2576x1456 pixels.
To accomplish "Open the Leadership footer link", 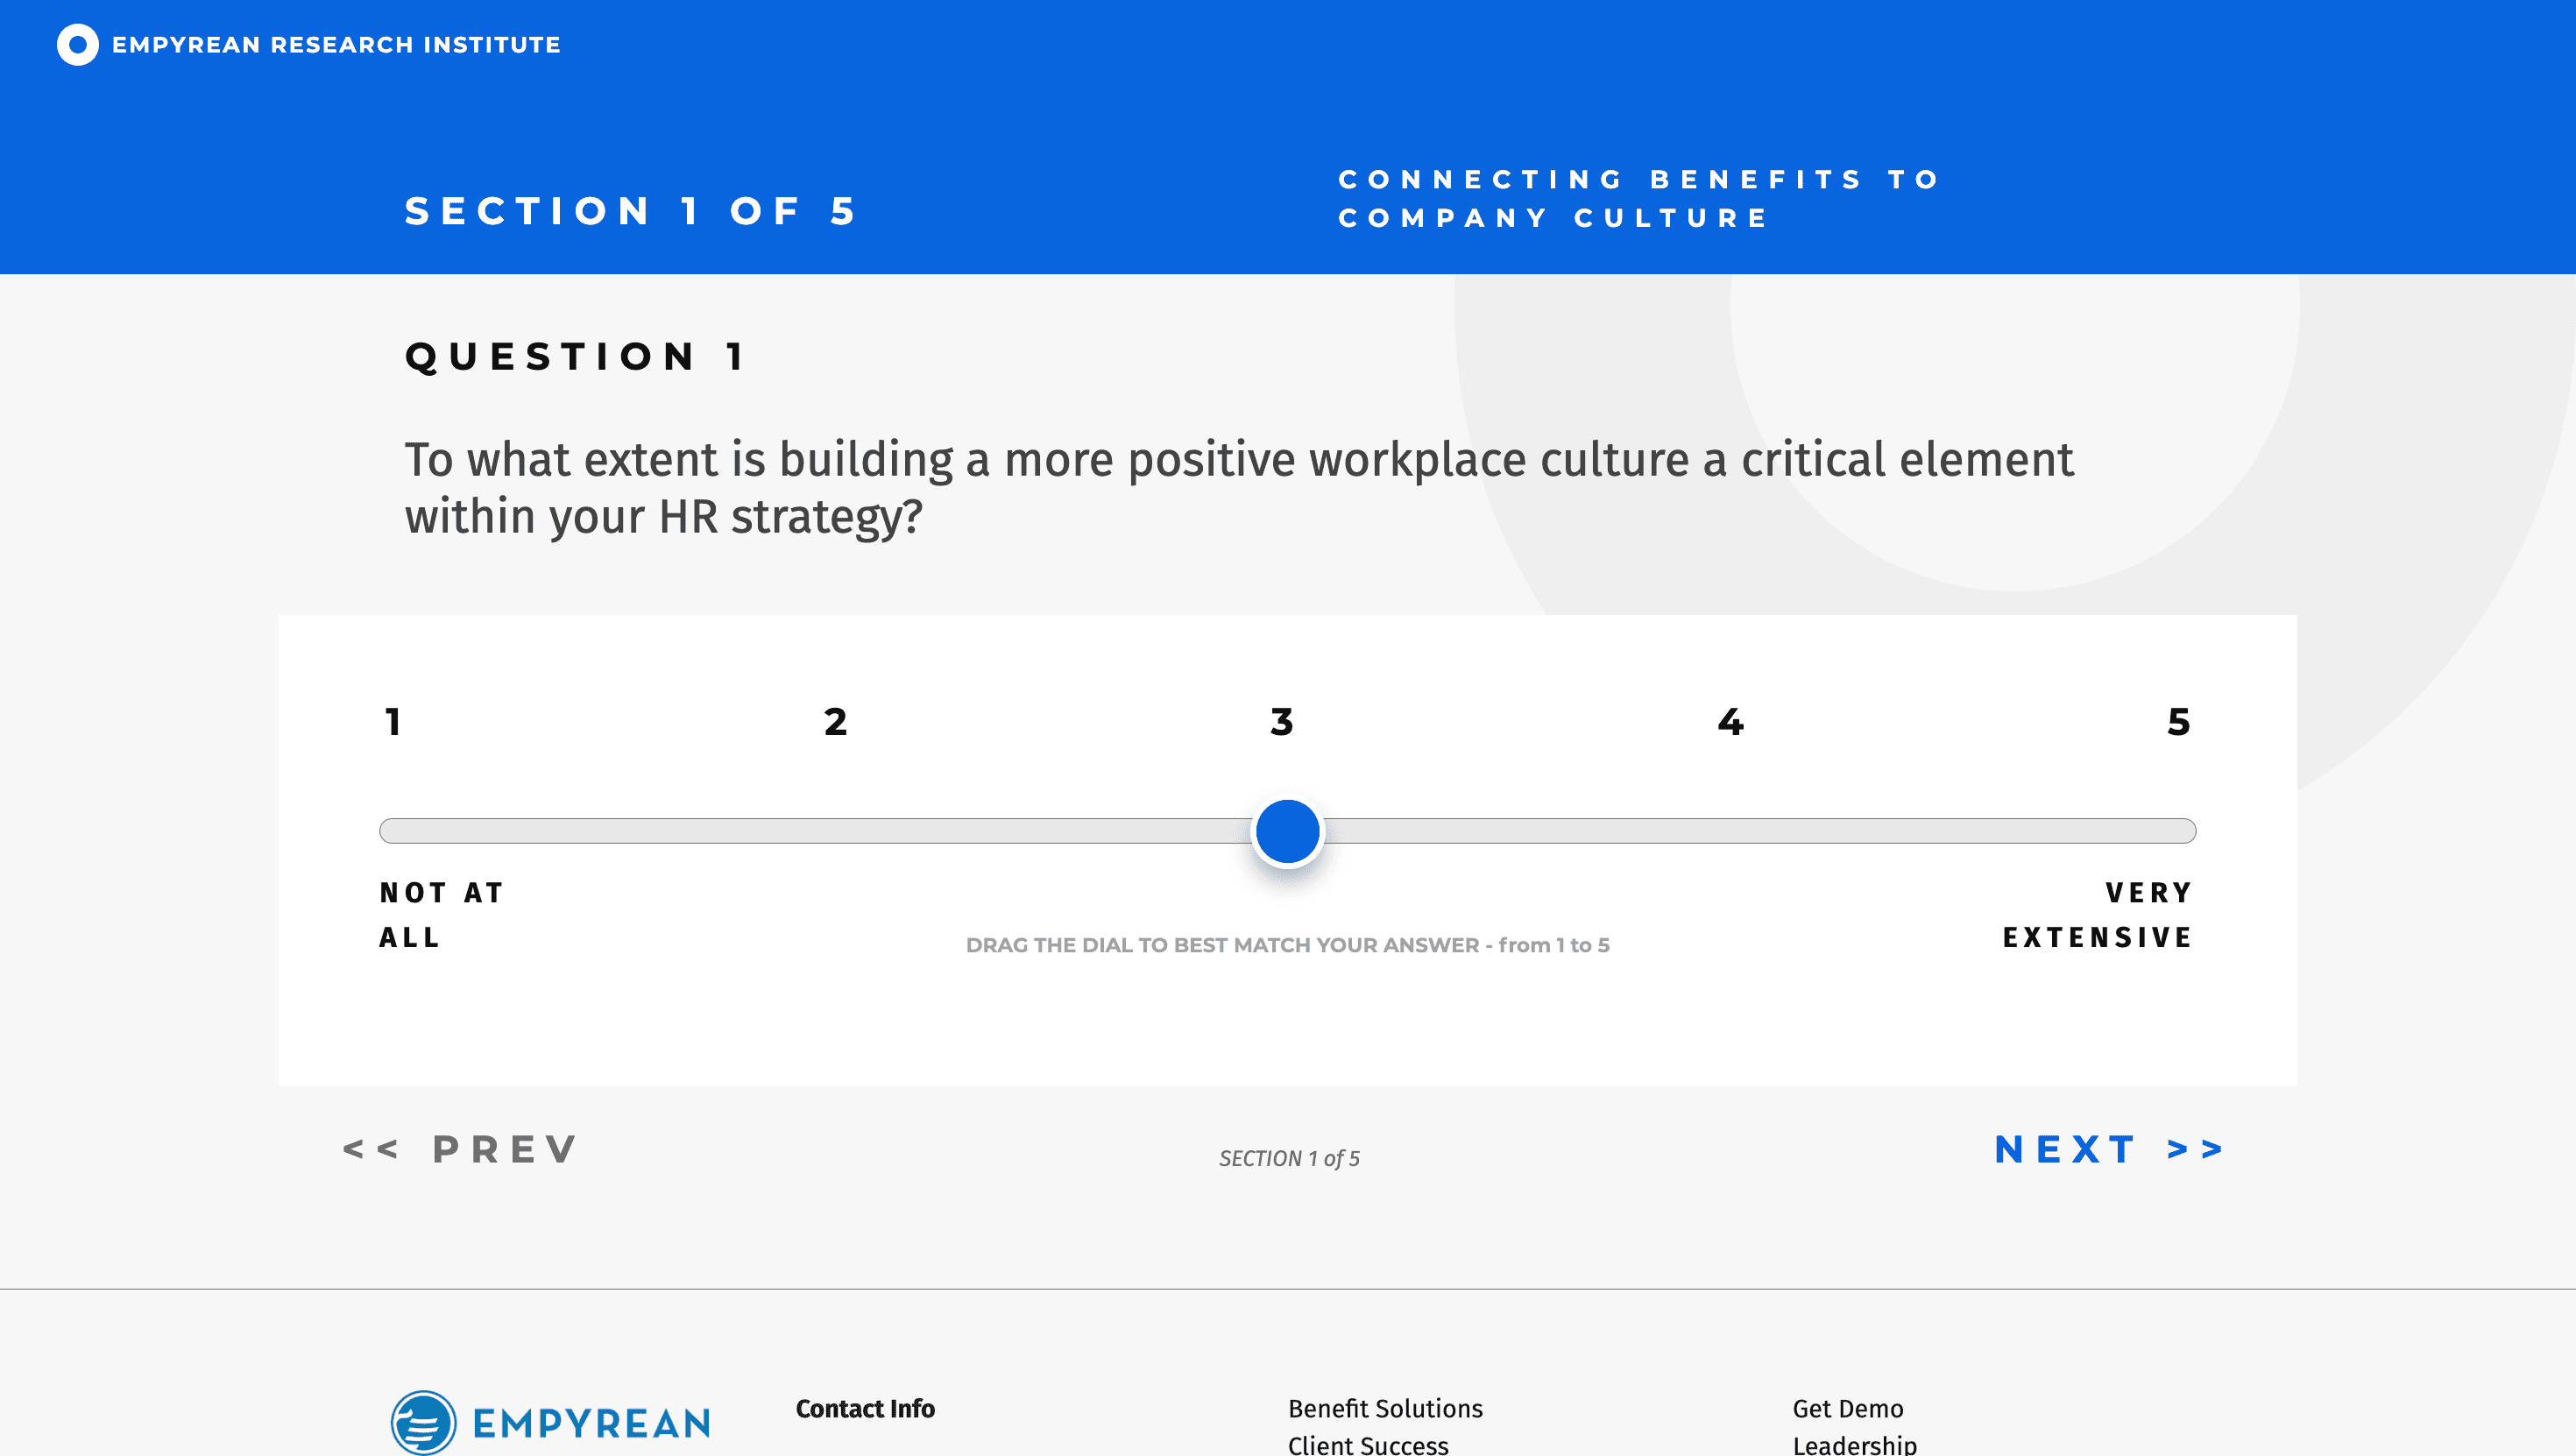I will click(x=1854, y=1444).
